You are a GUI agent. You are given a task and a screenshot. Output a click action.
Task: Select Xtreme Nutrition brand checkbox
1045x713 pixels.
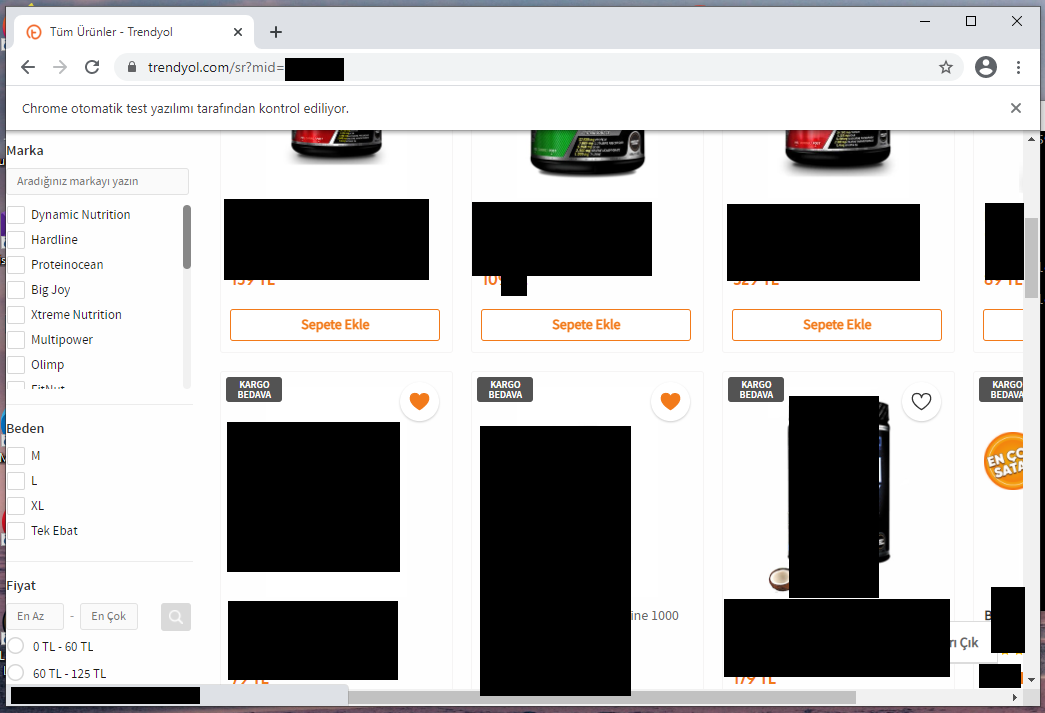click(x=17, y=315)
